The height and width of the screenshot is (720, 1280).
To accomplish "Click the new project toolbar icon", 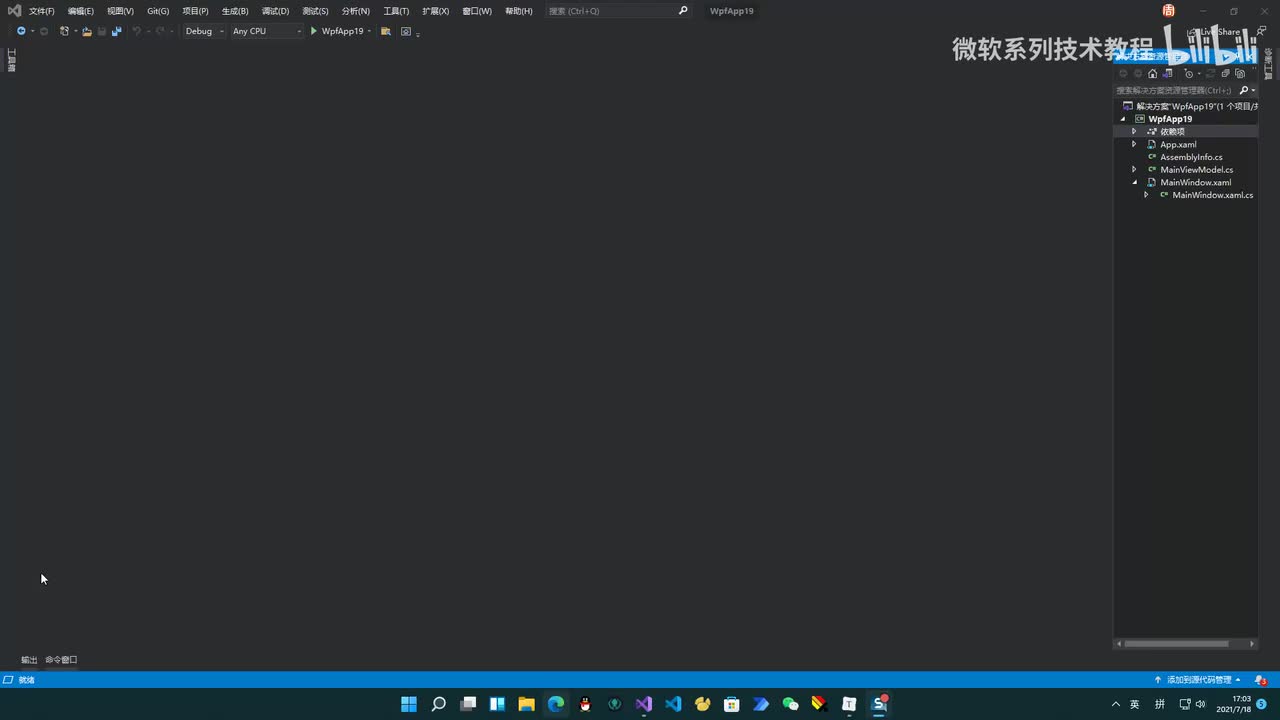I will click(64, 31).
